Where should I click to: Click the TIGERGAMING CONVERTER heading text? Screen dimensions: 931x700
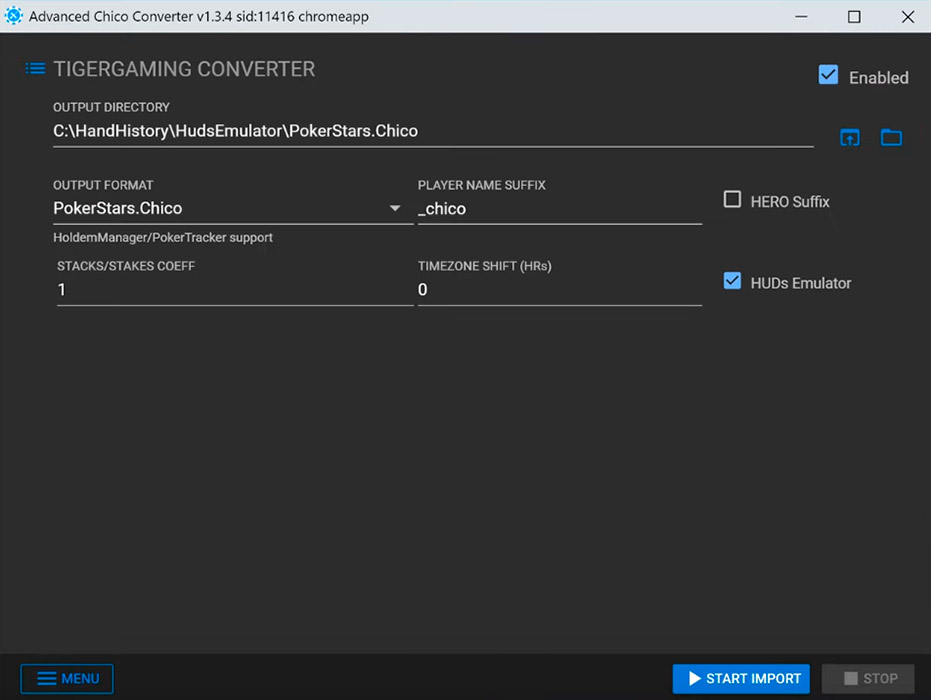184,69
